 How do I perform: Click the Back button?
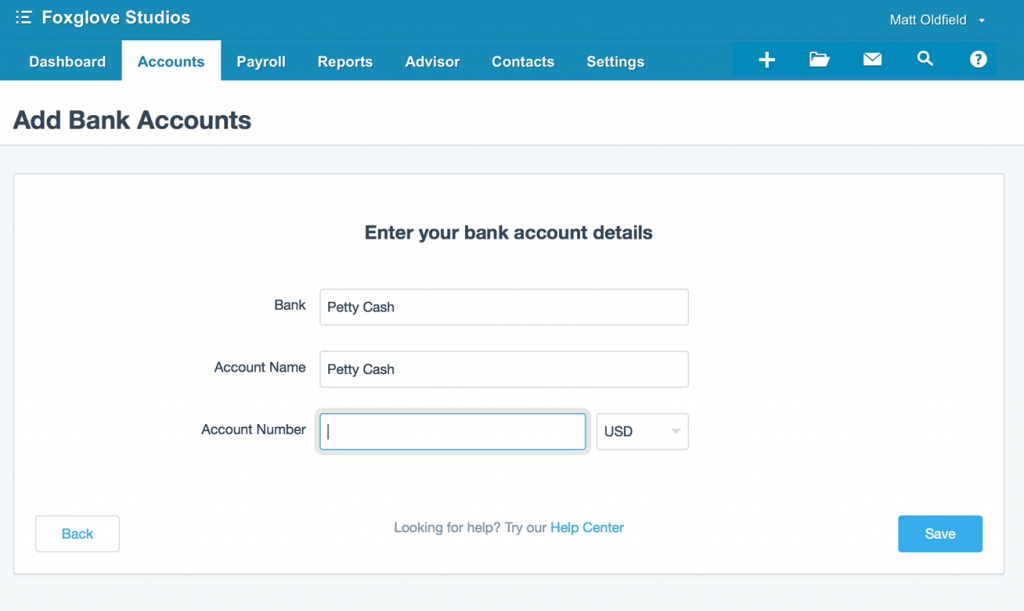[x=77, y=534]
